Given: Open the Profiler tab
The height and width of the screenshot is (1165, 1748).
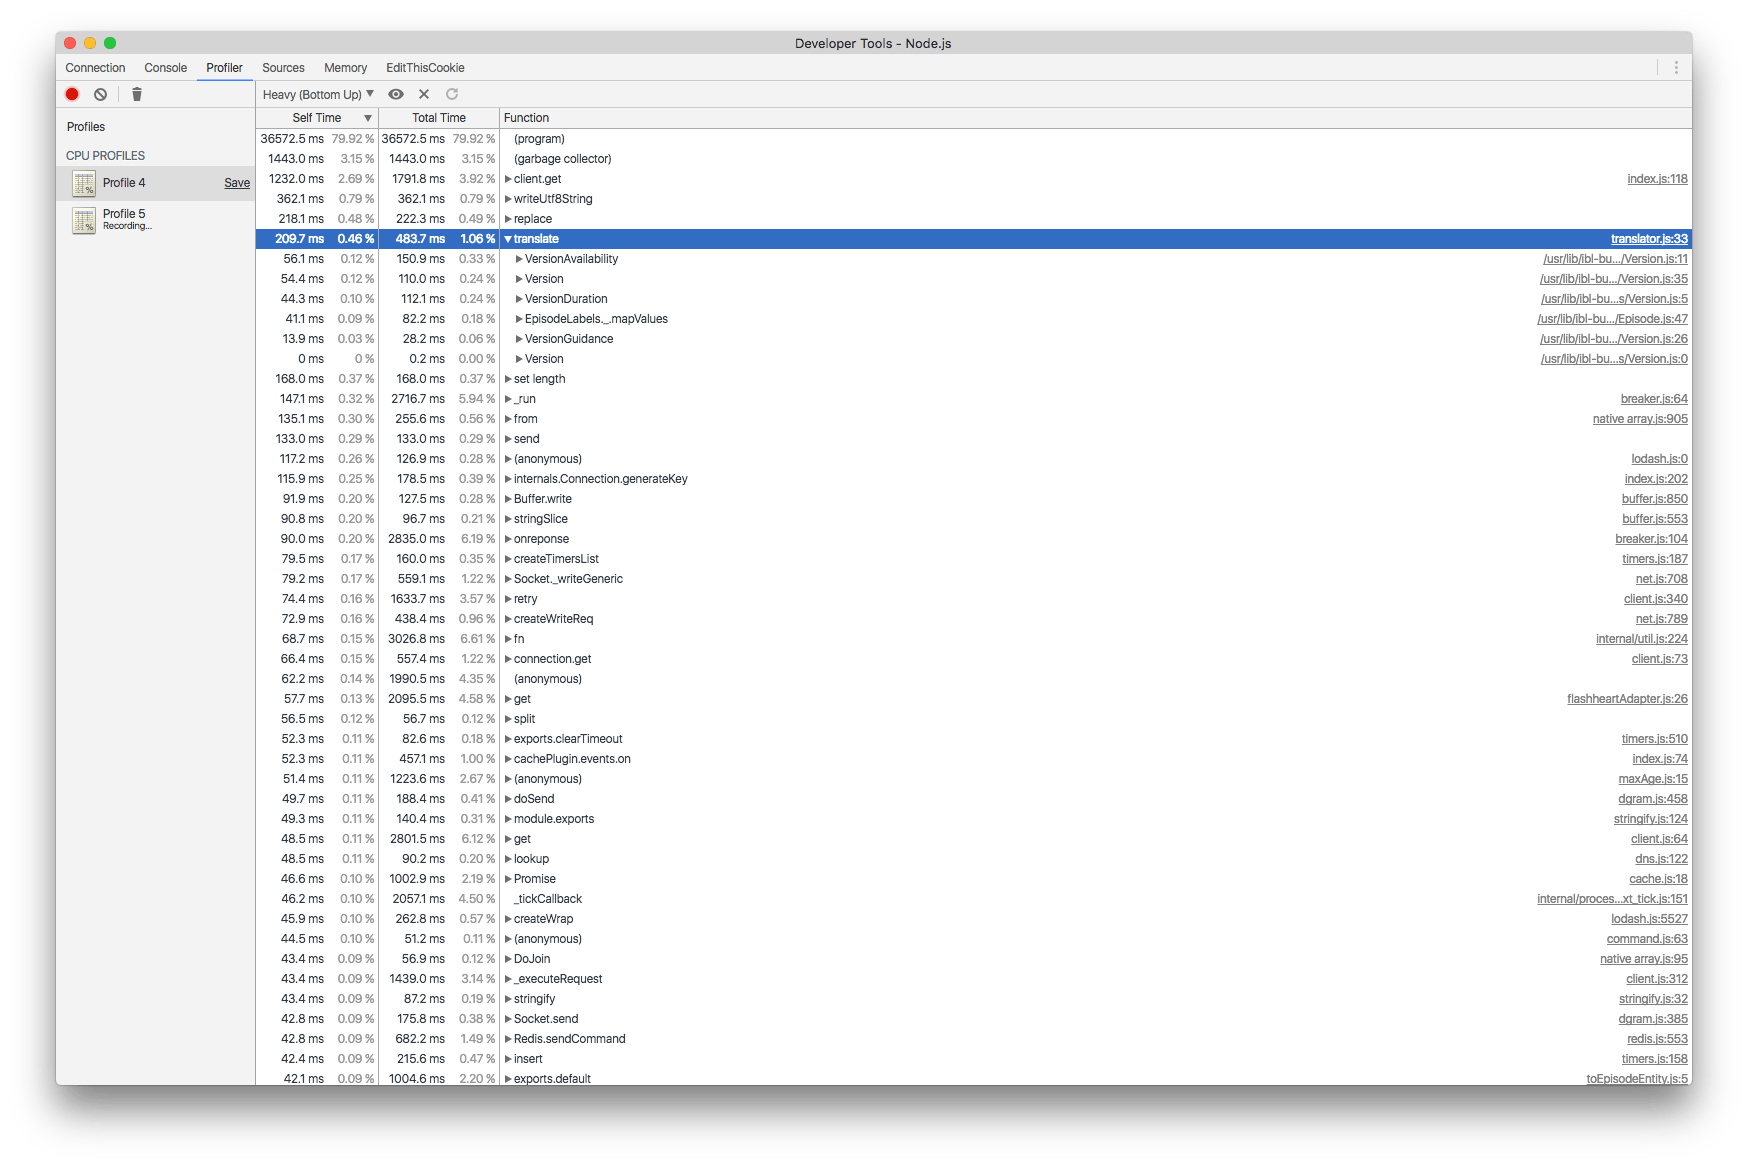Looking at the screenshot, I should pyautogui.click(x=225, y=68).
